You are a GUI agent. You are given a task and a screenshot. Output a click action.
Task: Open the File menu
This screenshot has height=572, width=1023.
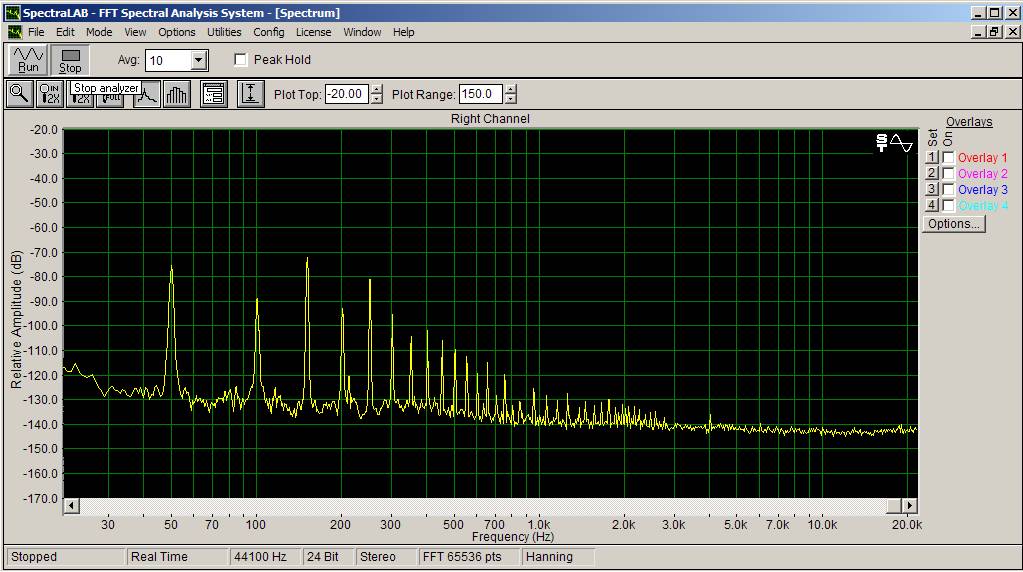click(36, 32)
